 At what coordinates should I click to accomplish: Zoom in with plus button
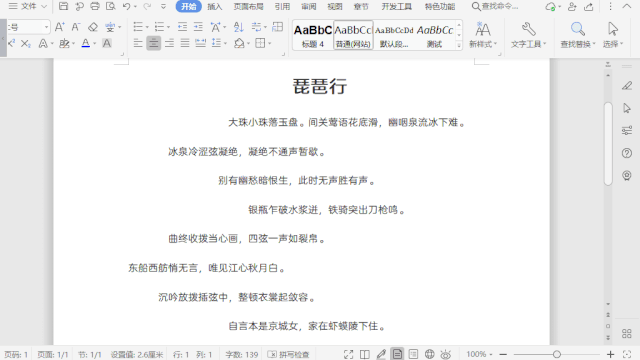(610, 354)
